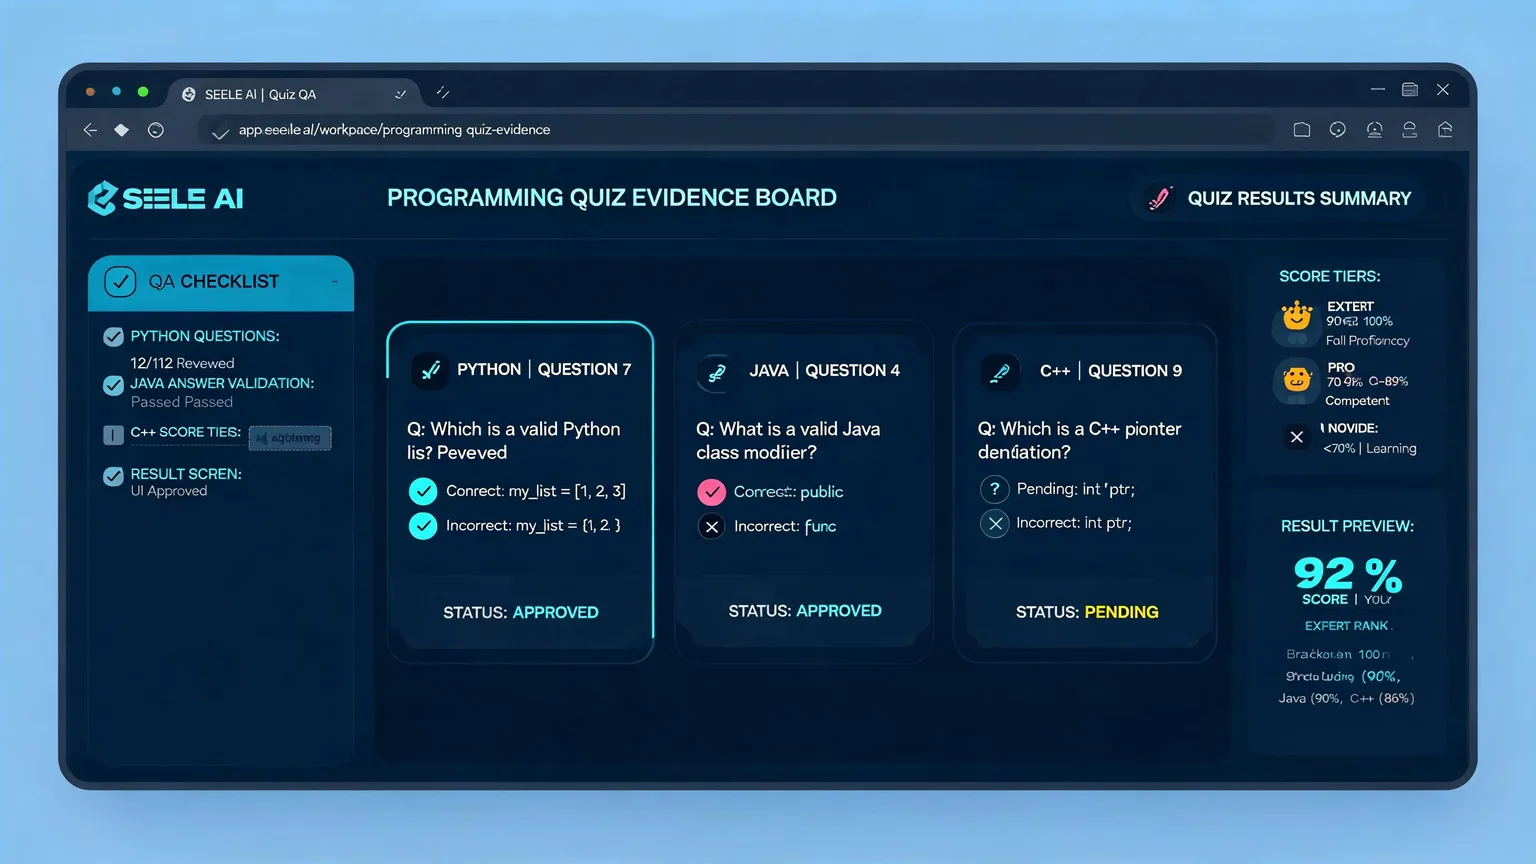
Task: Click the tag next to C++ Score Ties
Action: [x=290, y=438]
